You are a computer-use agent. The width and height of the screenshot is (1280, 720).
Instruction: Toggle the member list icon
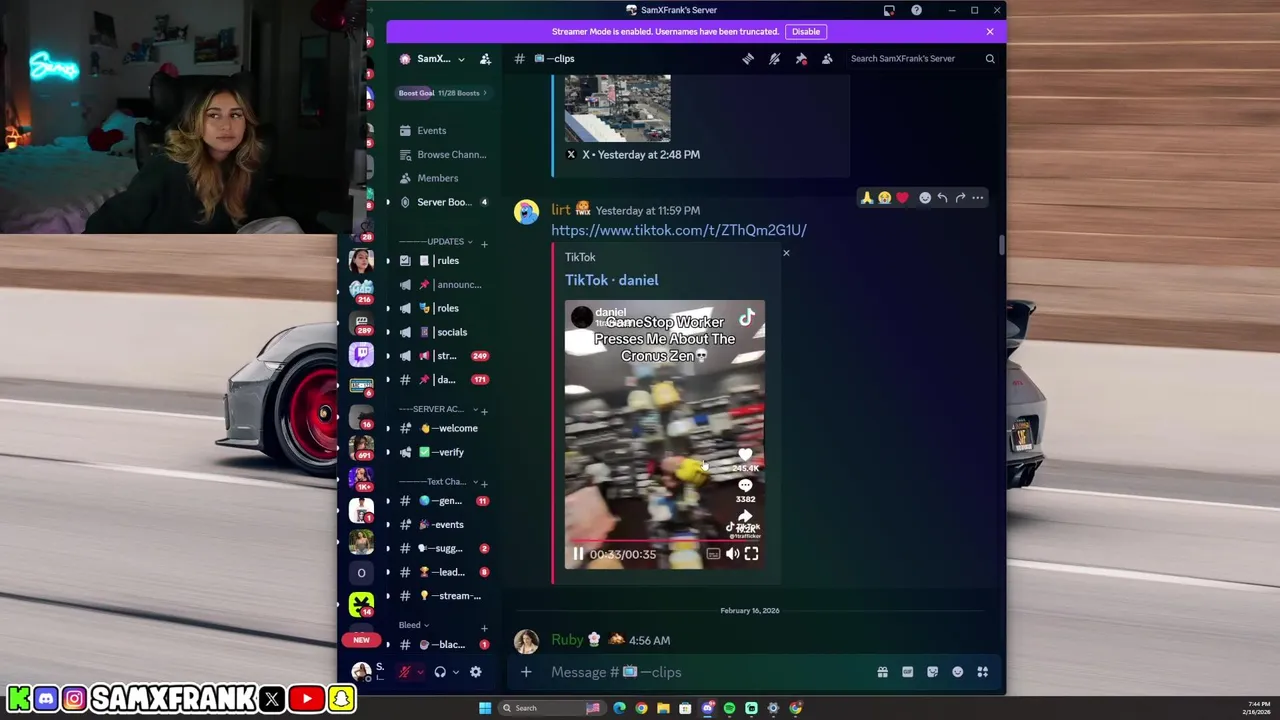click(x=827, y=59)
